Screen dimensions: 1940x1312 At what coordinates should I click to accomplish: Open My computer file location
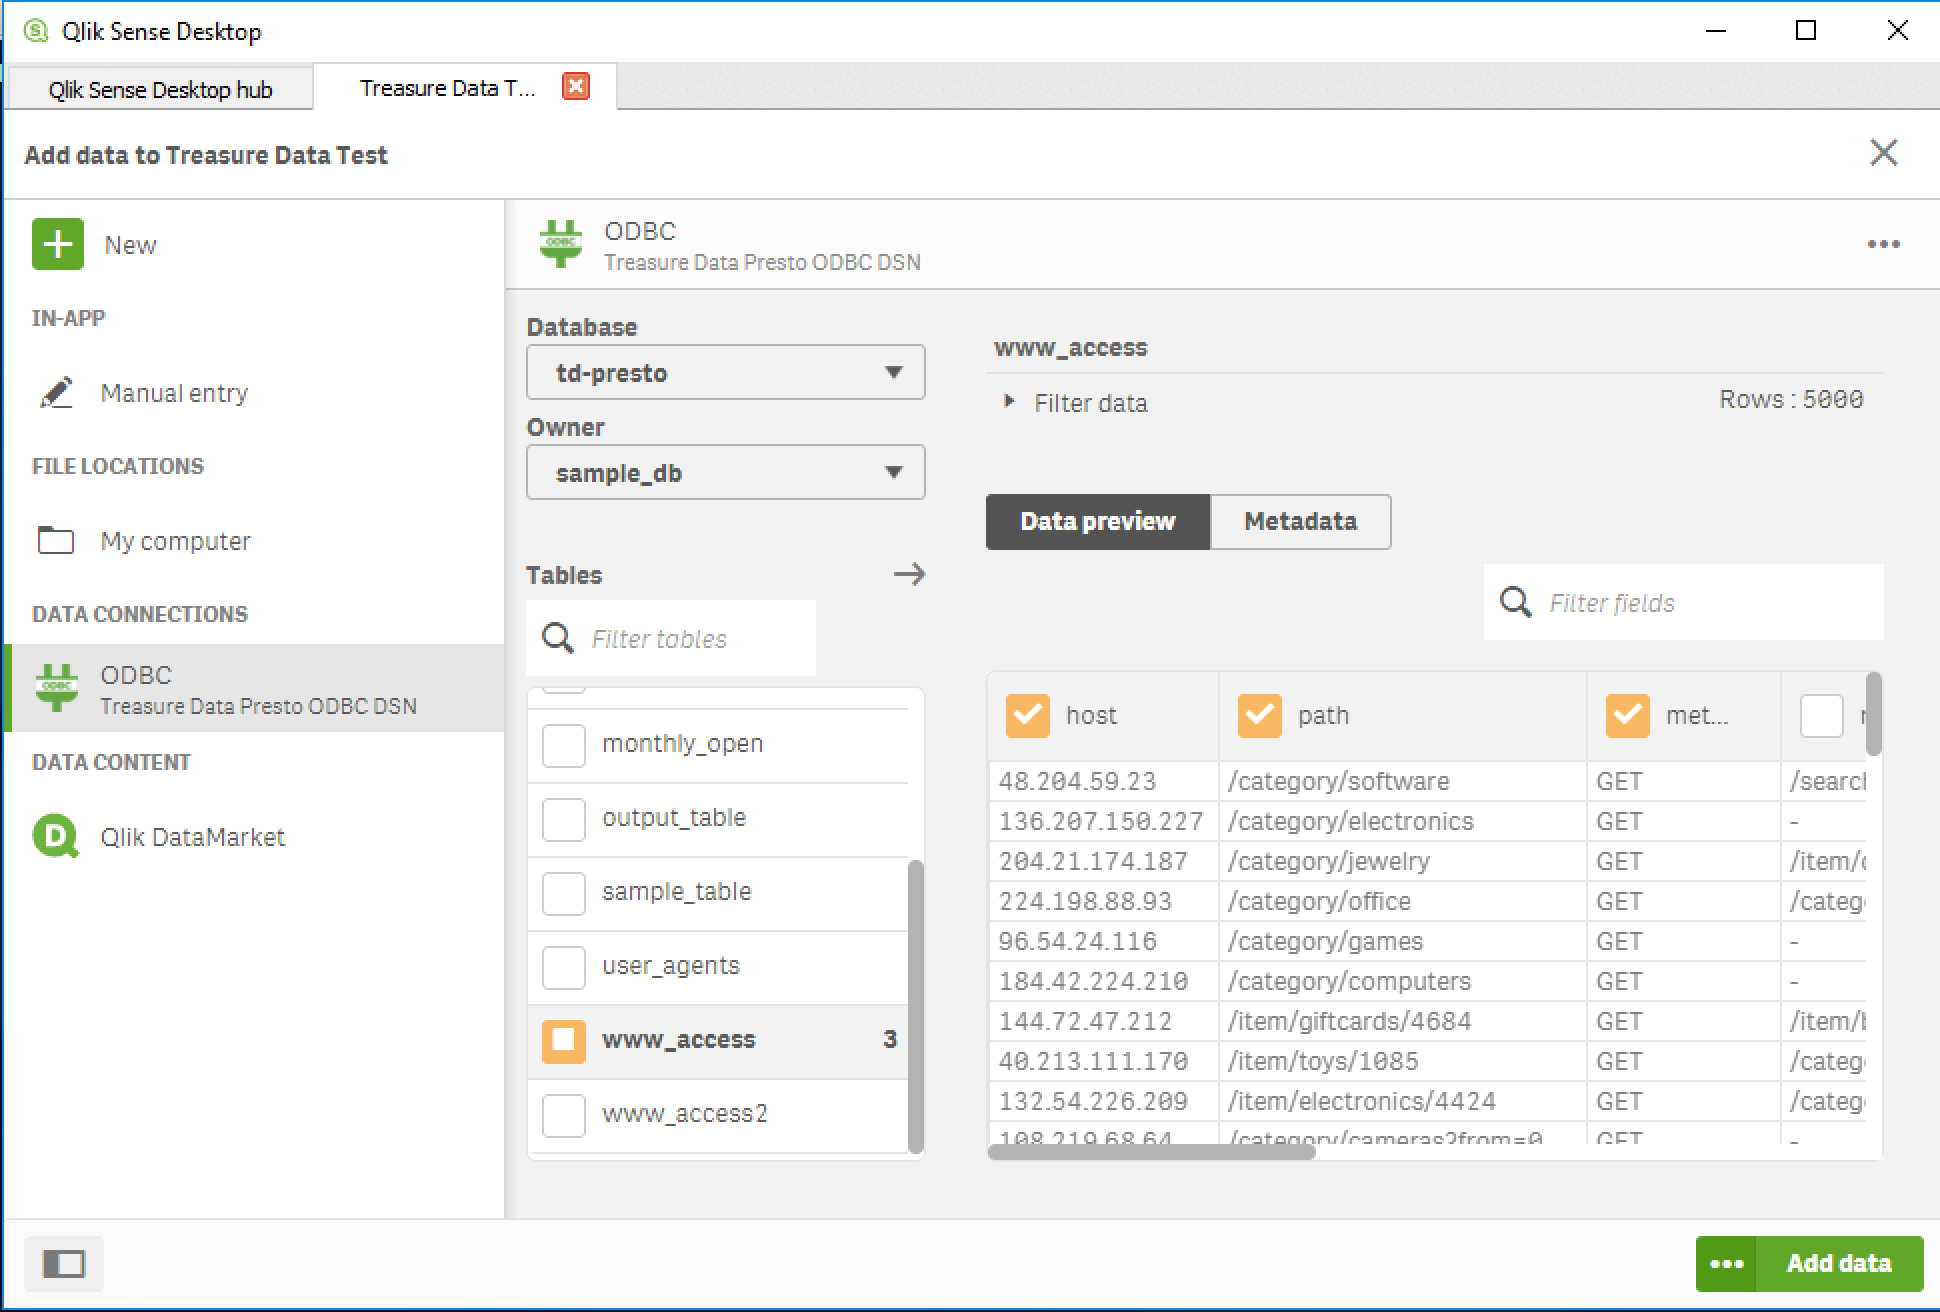[x=176, y=541]
